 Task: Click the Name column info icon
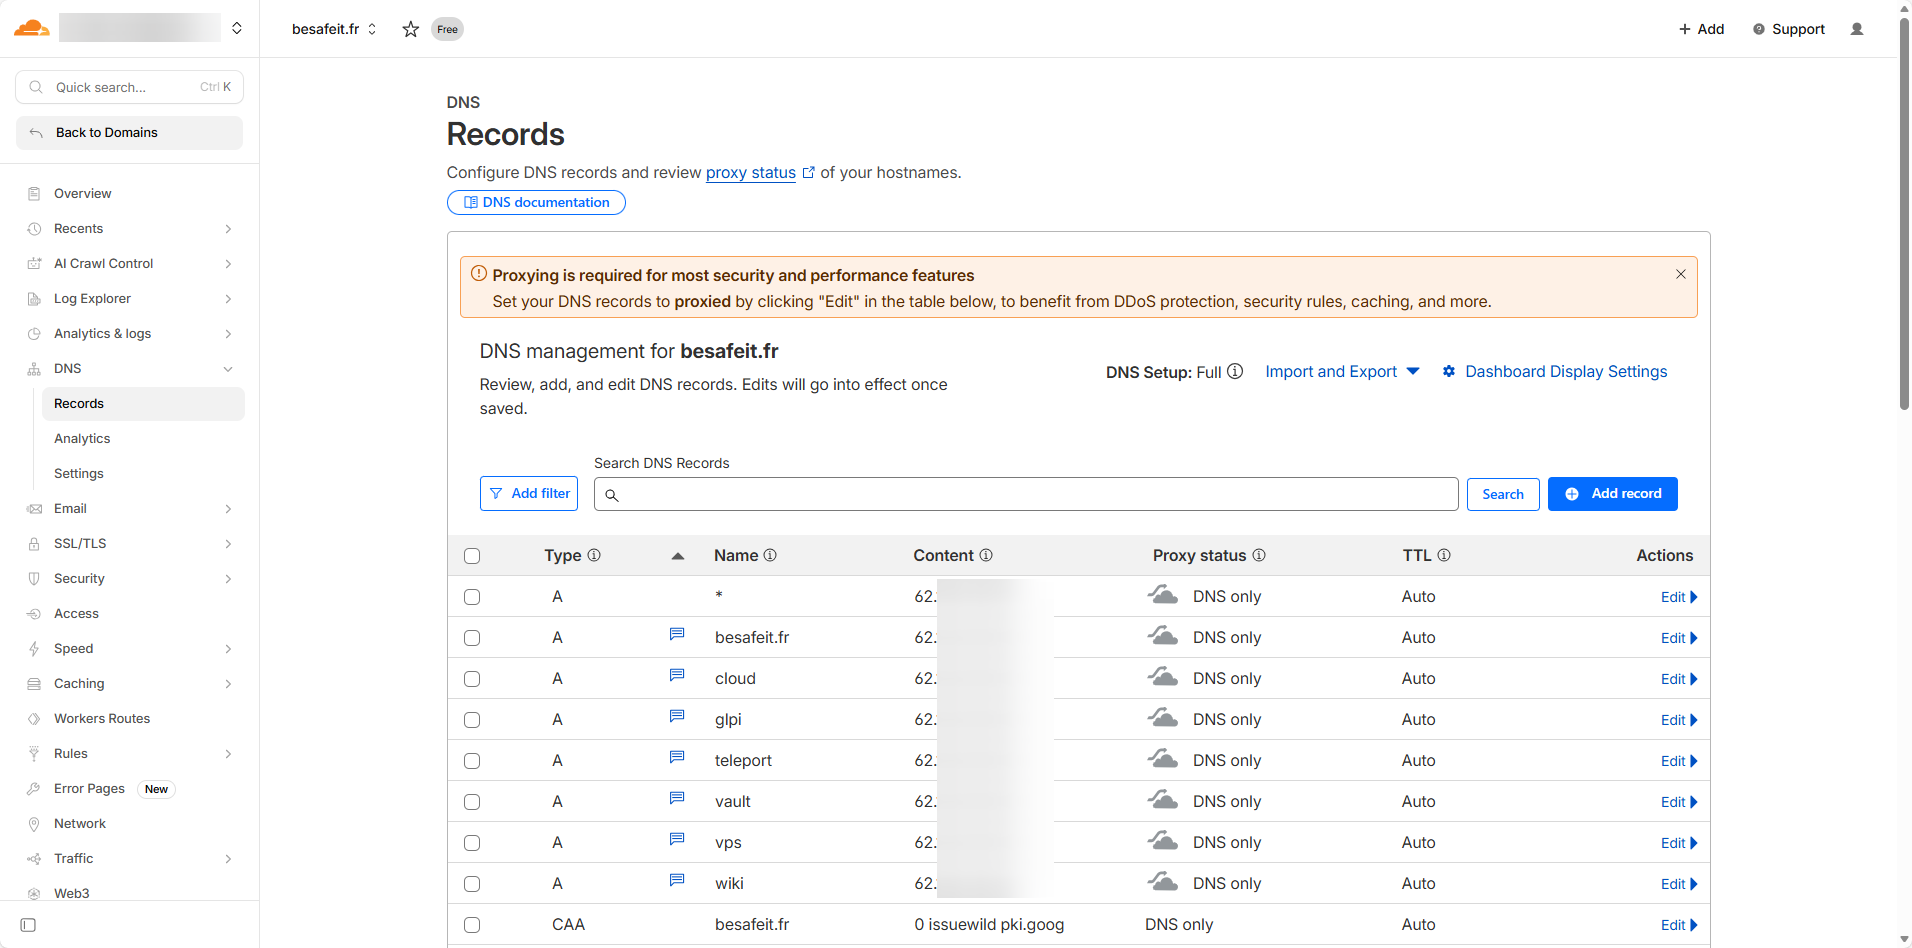point(770,555)
